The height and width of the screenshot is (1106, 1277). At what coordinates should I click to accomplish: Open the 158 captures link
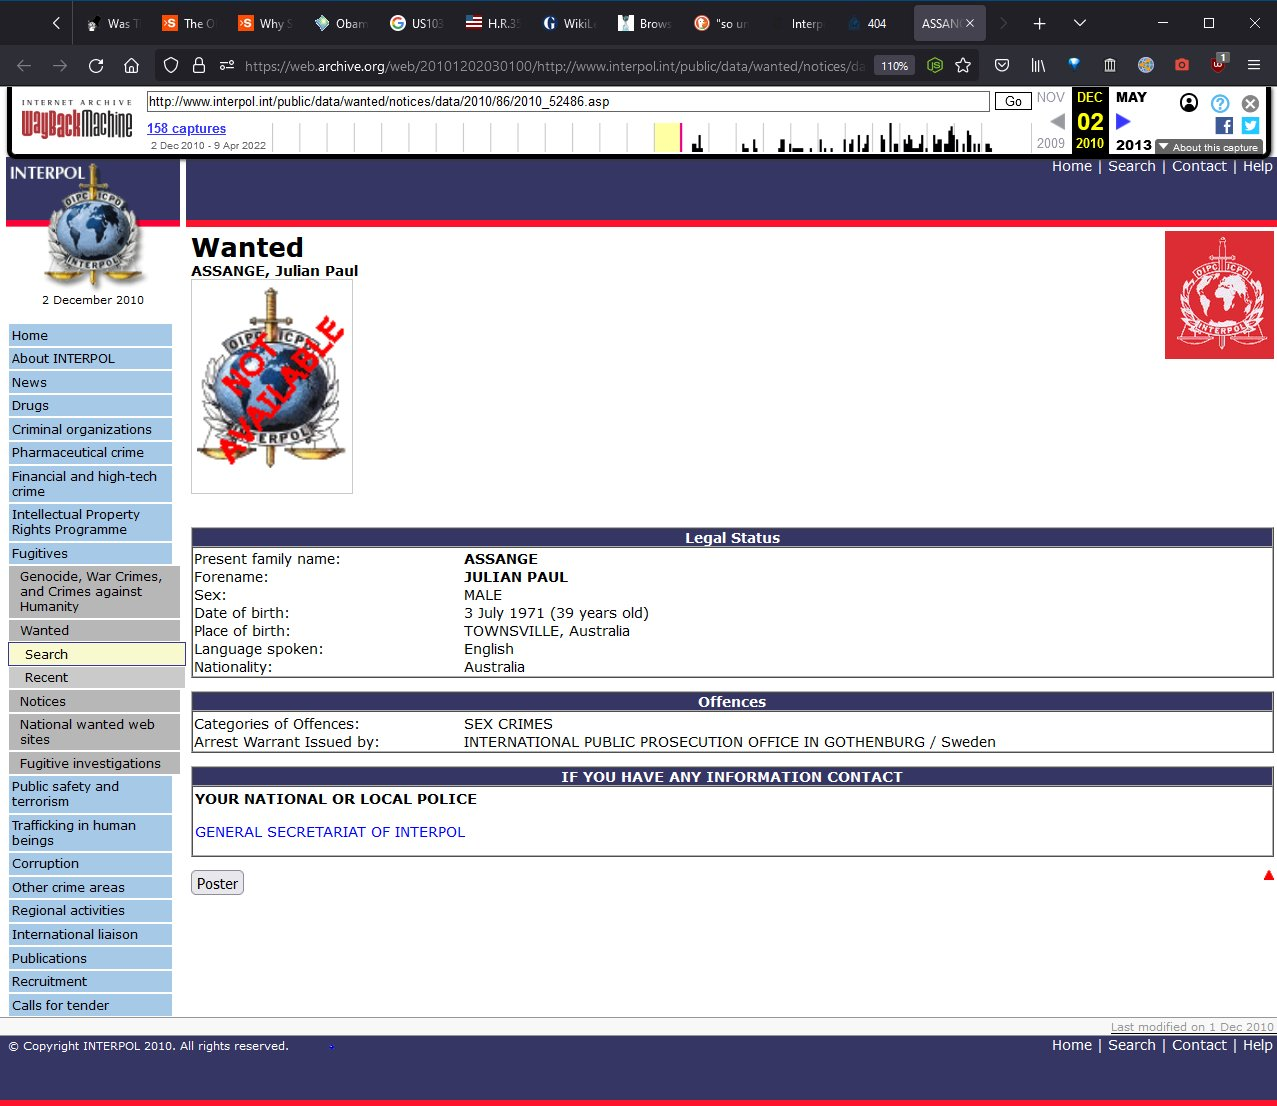tap(186, 128)
